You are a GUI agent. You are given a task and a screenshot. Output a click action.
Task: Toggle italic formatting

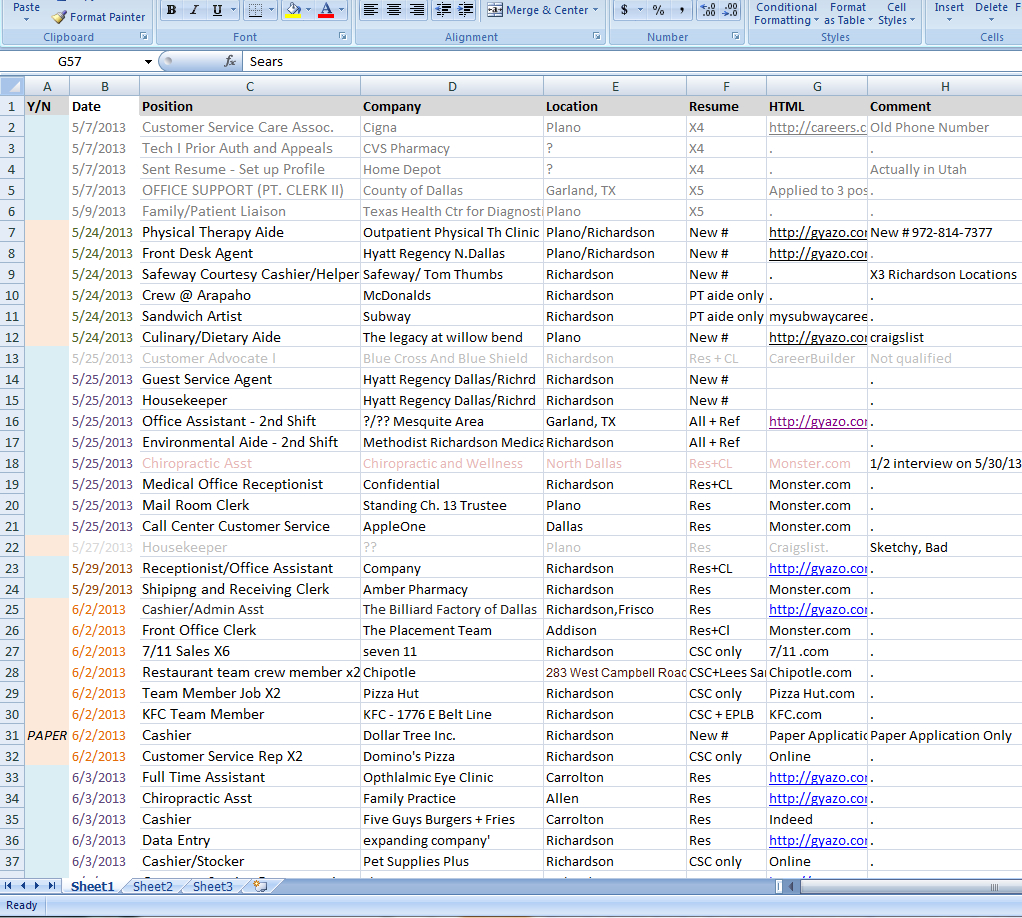pyautogui.click(x=195, y=10)
